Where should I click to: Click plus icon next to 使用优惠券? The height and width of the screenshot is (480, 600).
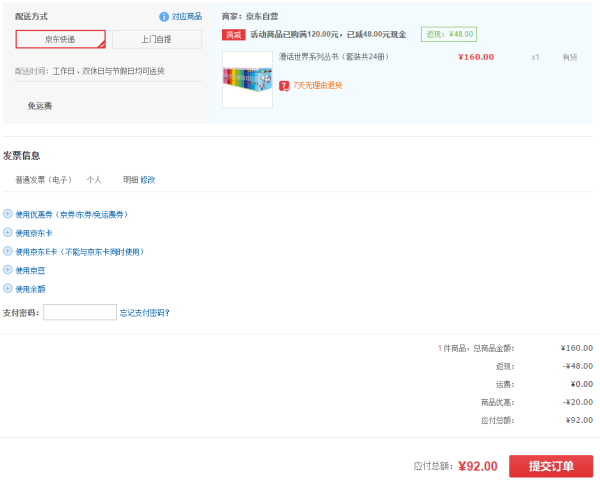(8, 214)
